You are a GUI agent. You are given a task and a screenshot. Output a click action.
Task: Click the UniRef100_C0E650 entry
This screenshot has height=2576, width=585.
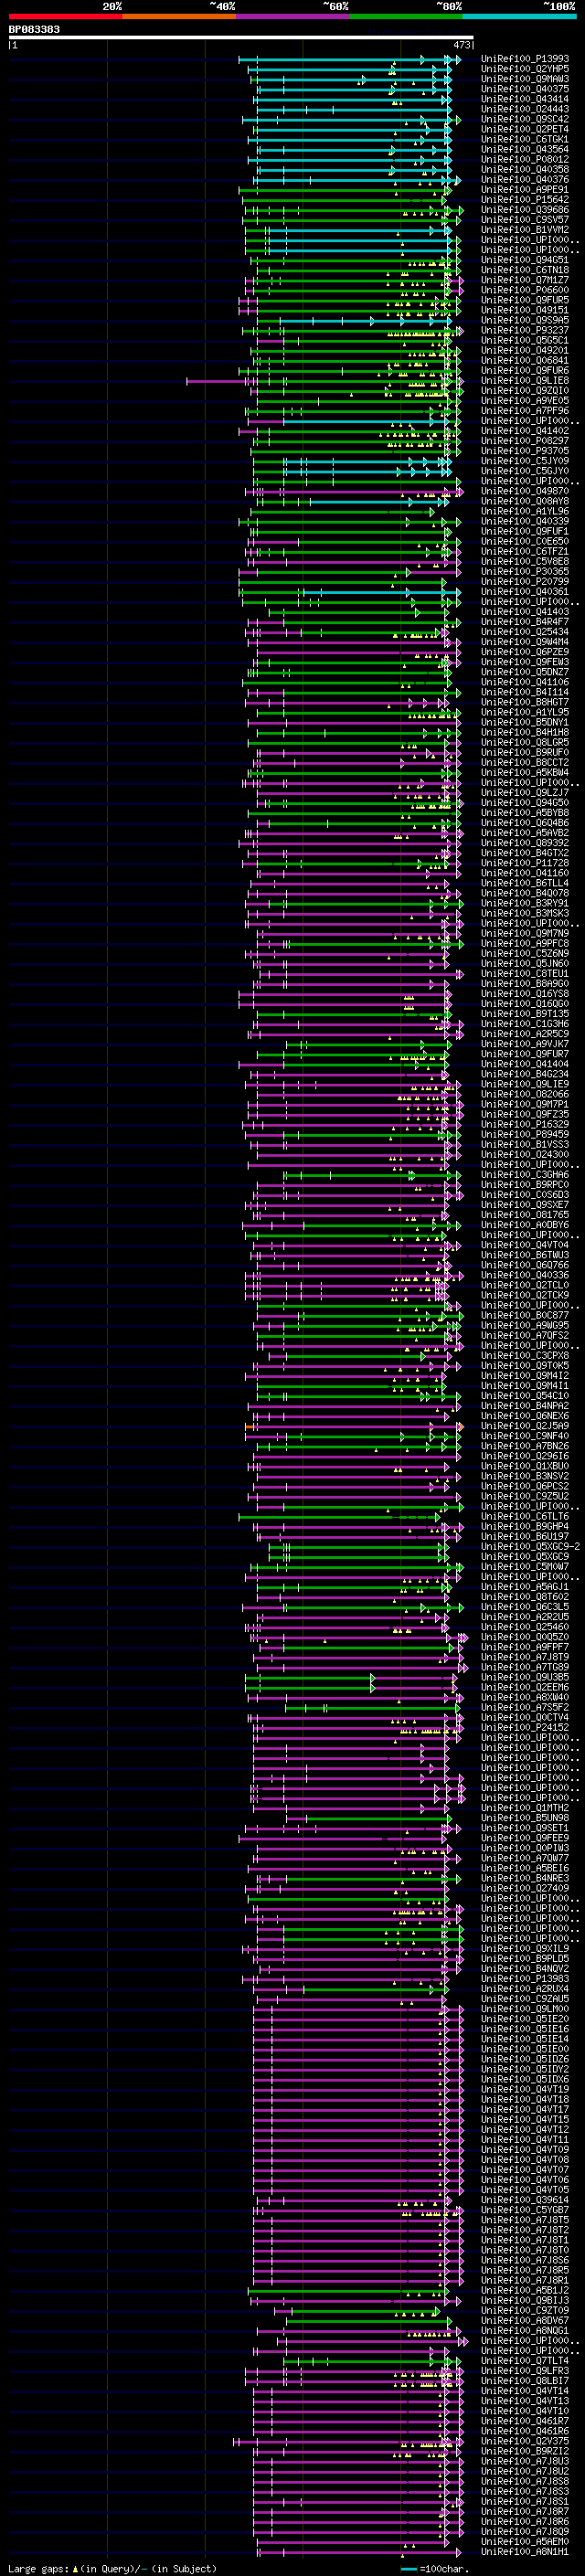[x=525, y=541]
